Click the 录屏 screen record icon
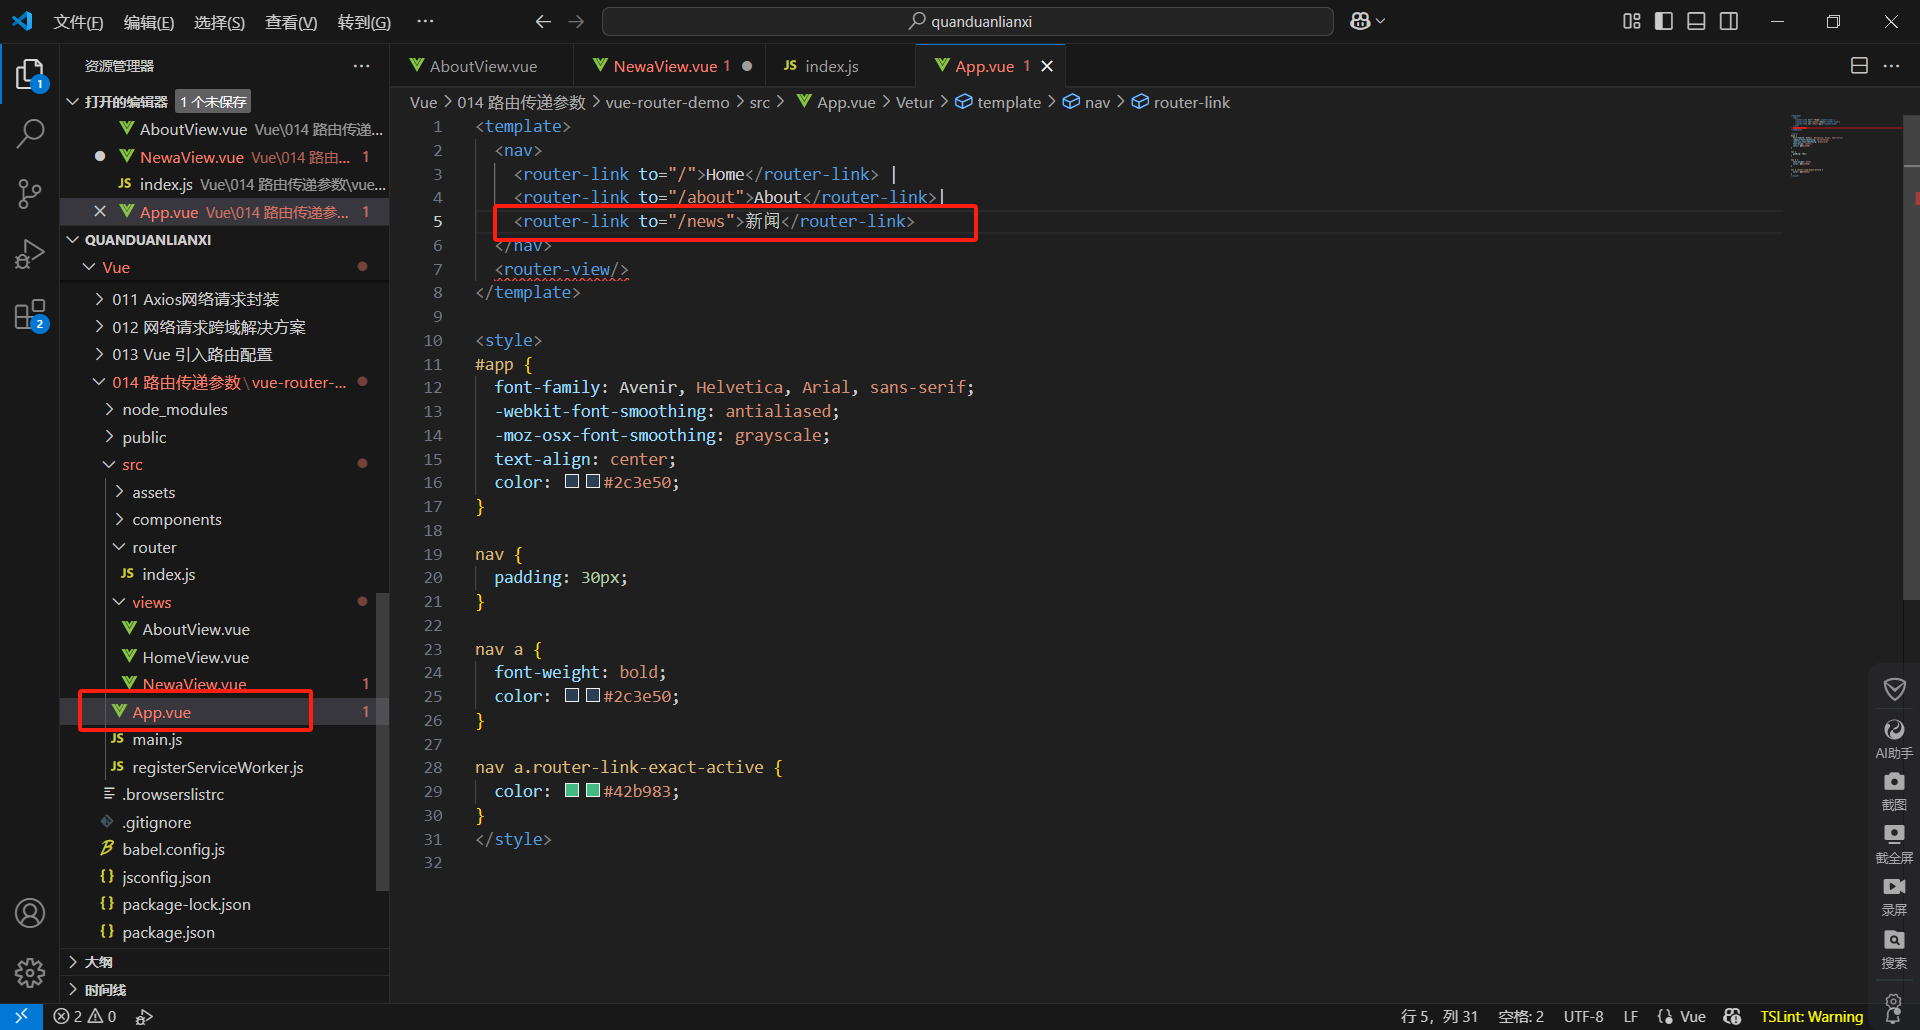 point(1894,896)
